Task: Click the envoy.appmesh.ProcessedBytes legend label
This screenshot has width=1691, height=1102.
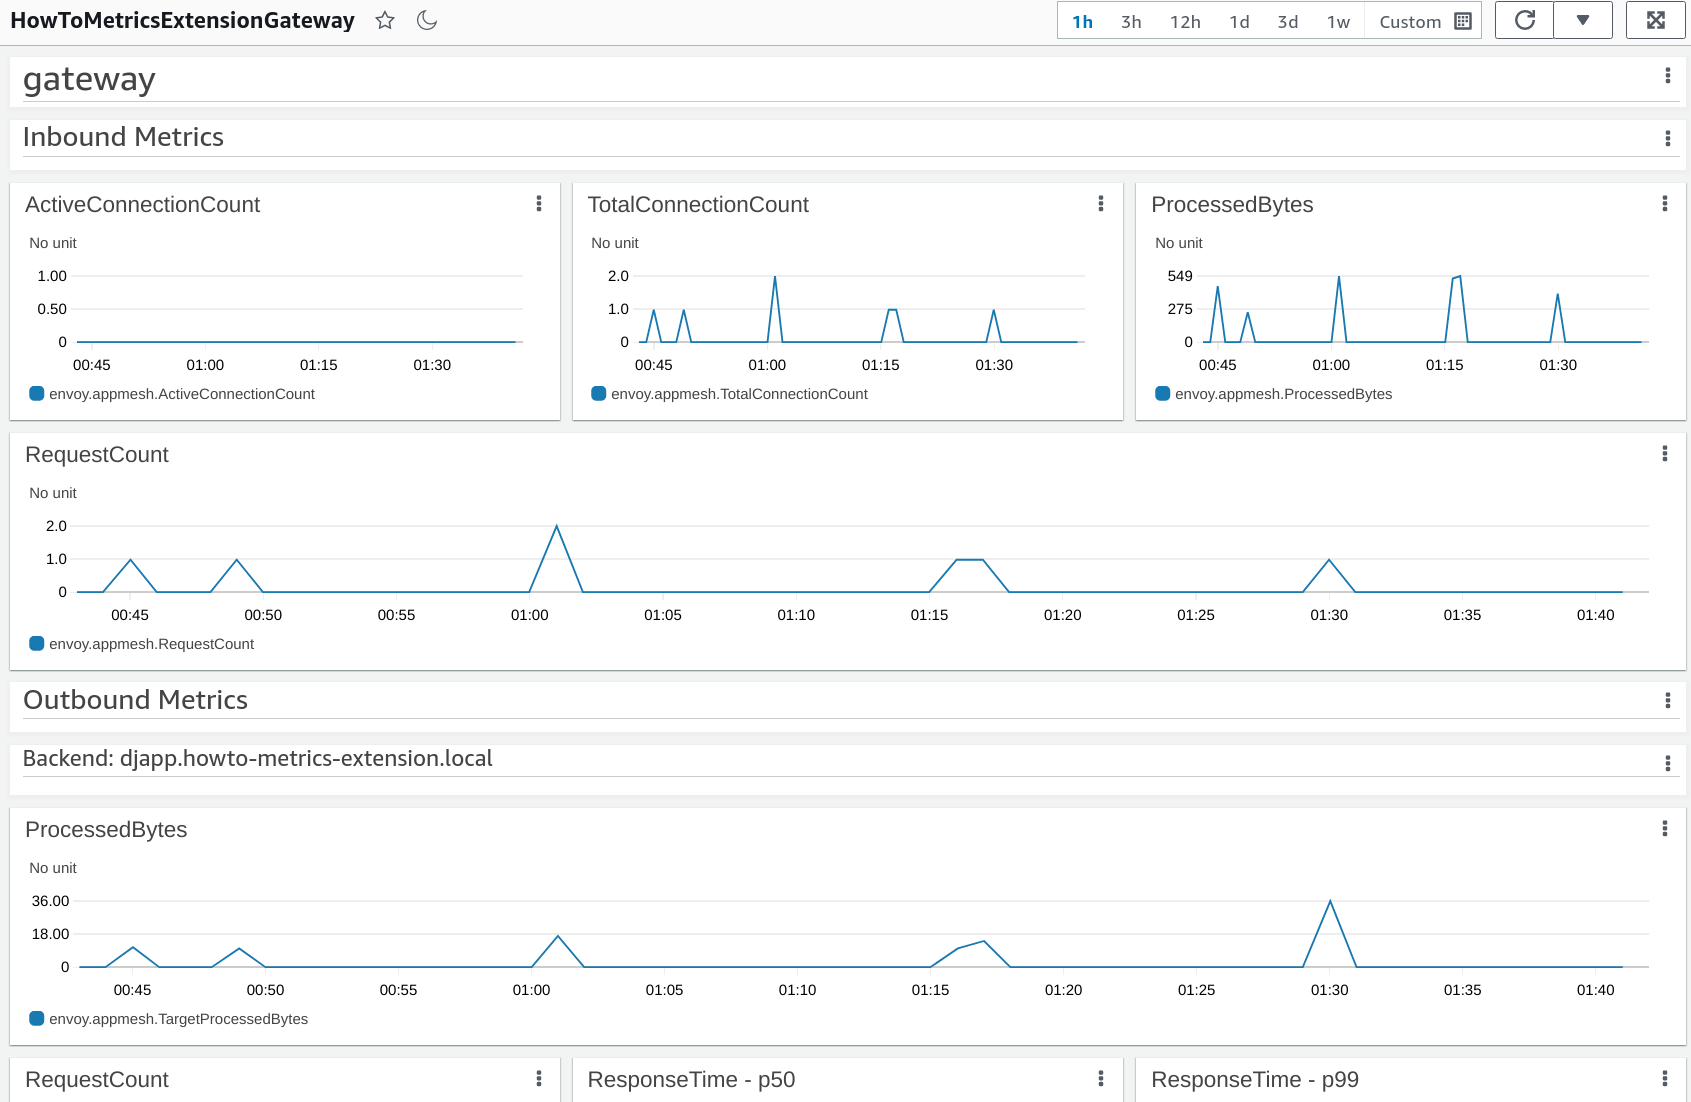Action: click(x=1283, y=394)
